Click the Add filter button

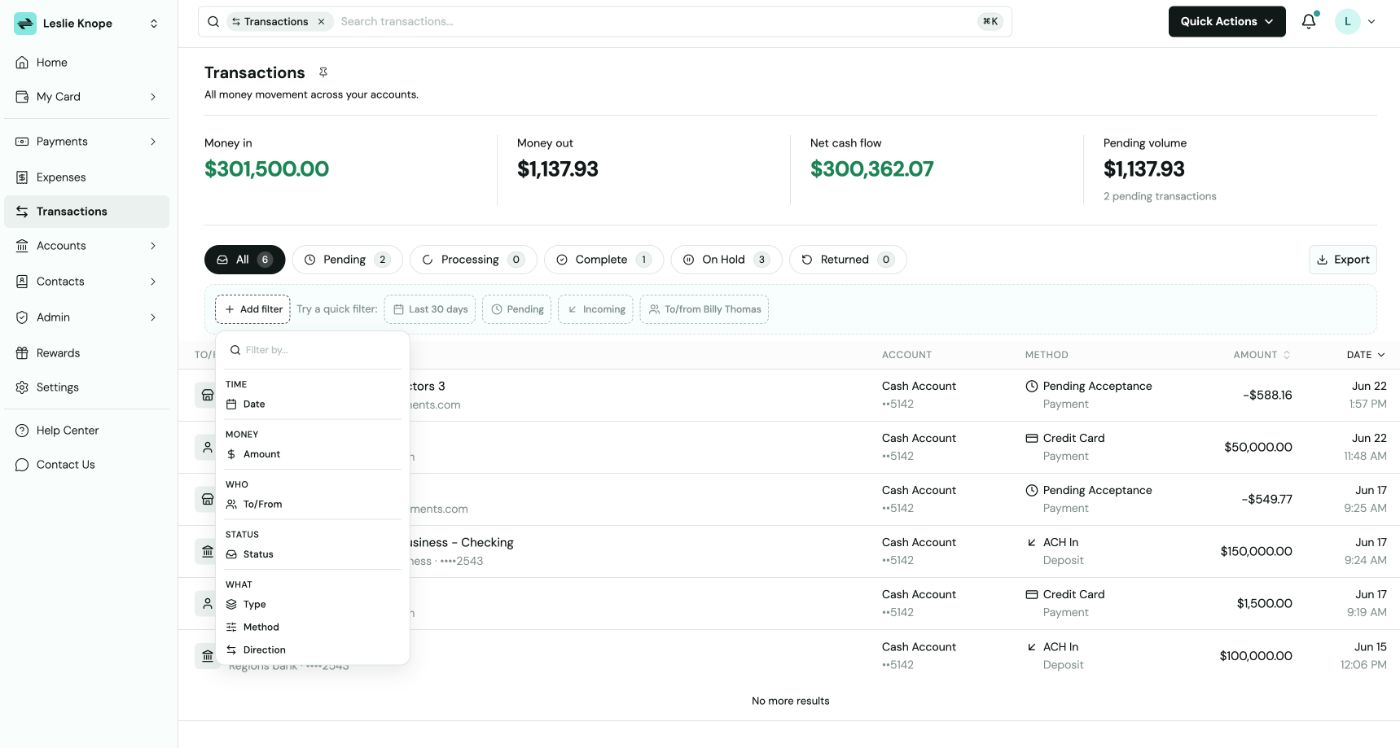point(253,309)
